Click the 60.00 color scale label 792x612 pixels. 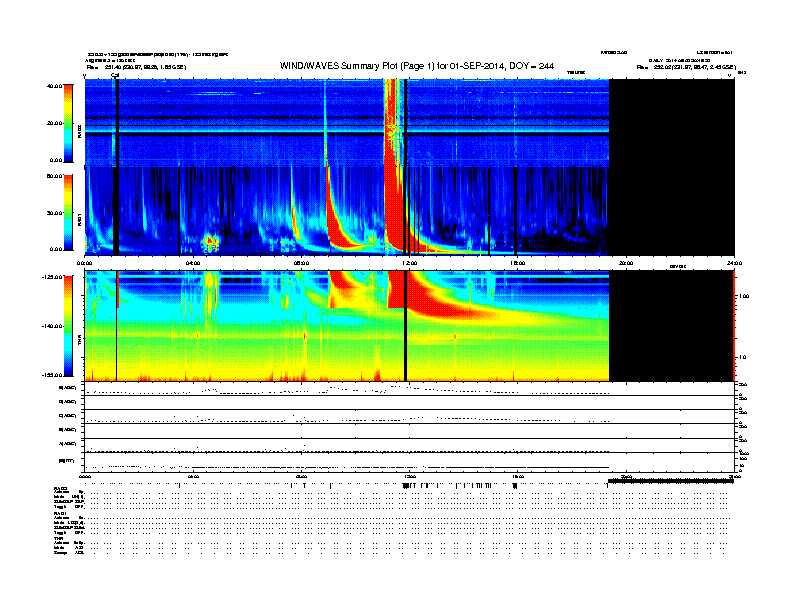(x=54, y=176)
